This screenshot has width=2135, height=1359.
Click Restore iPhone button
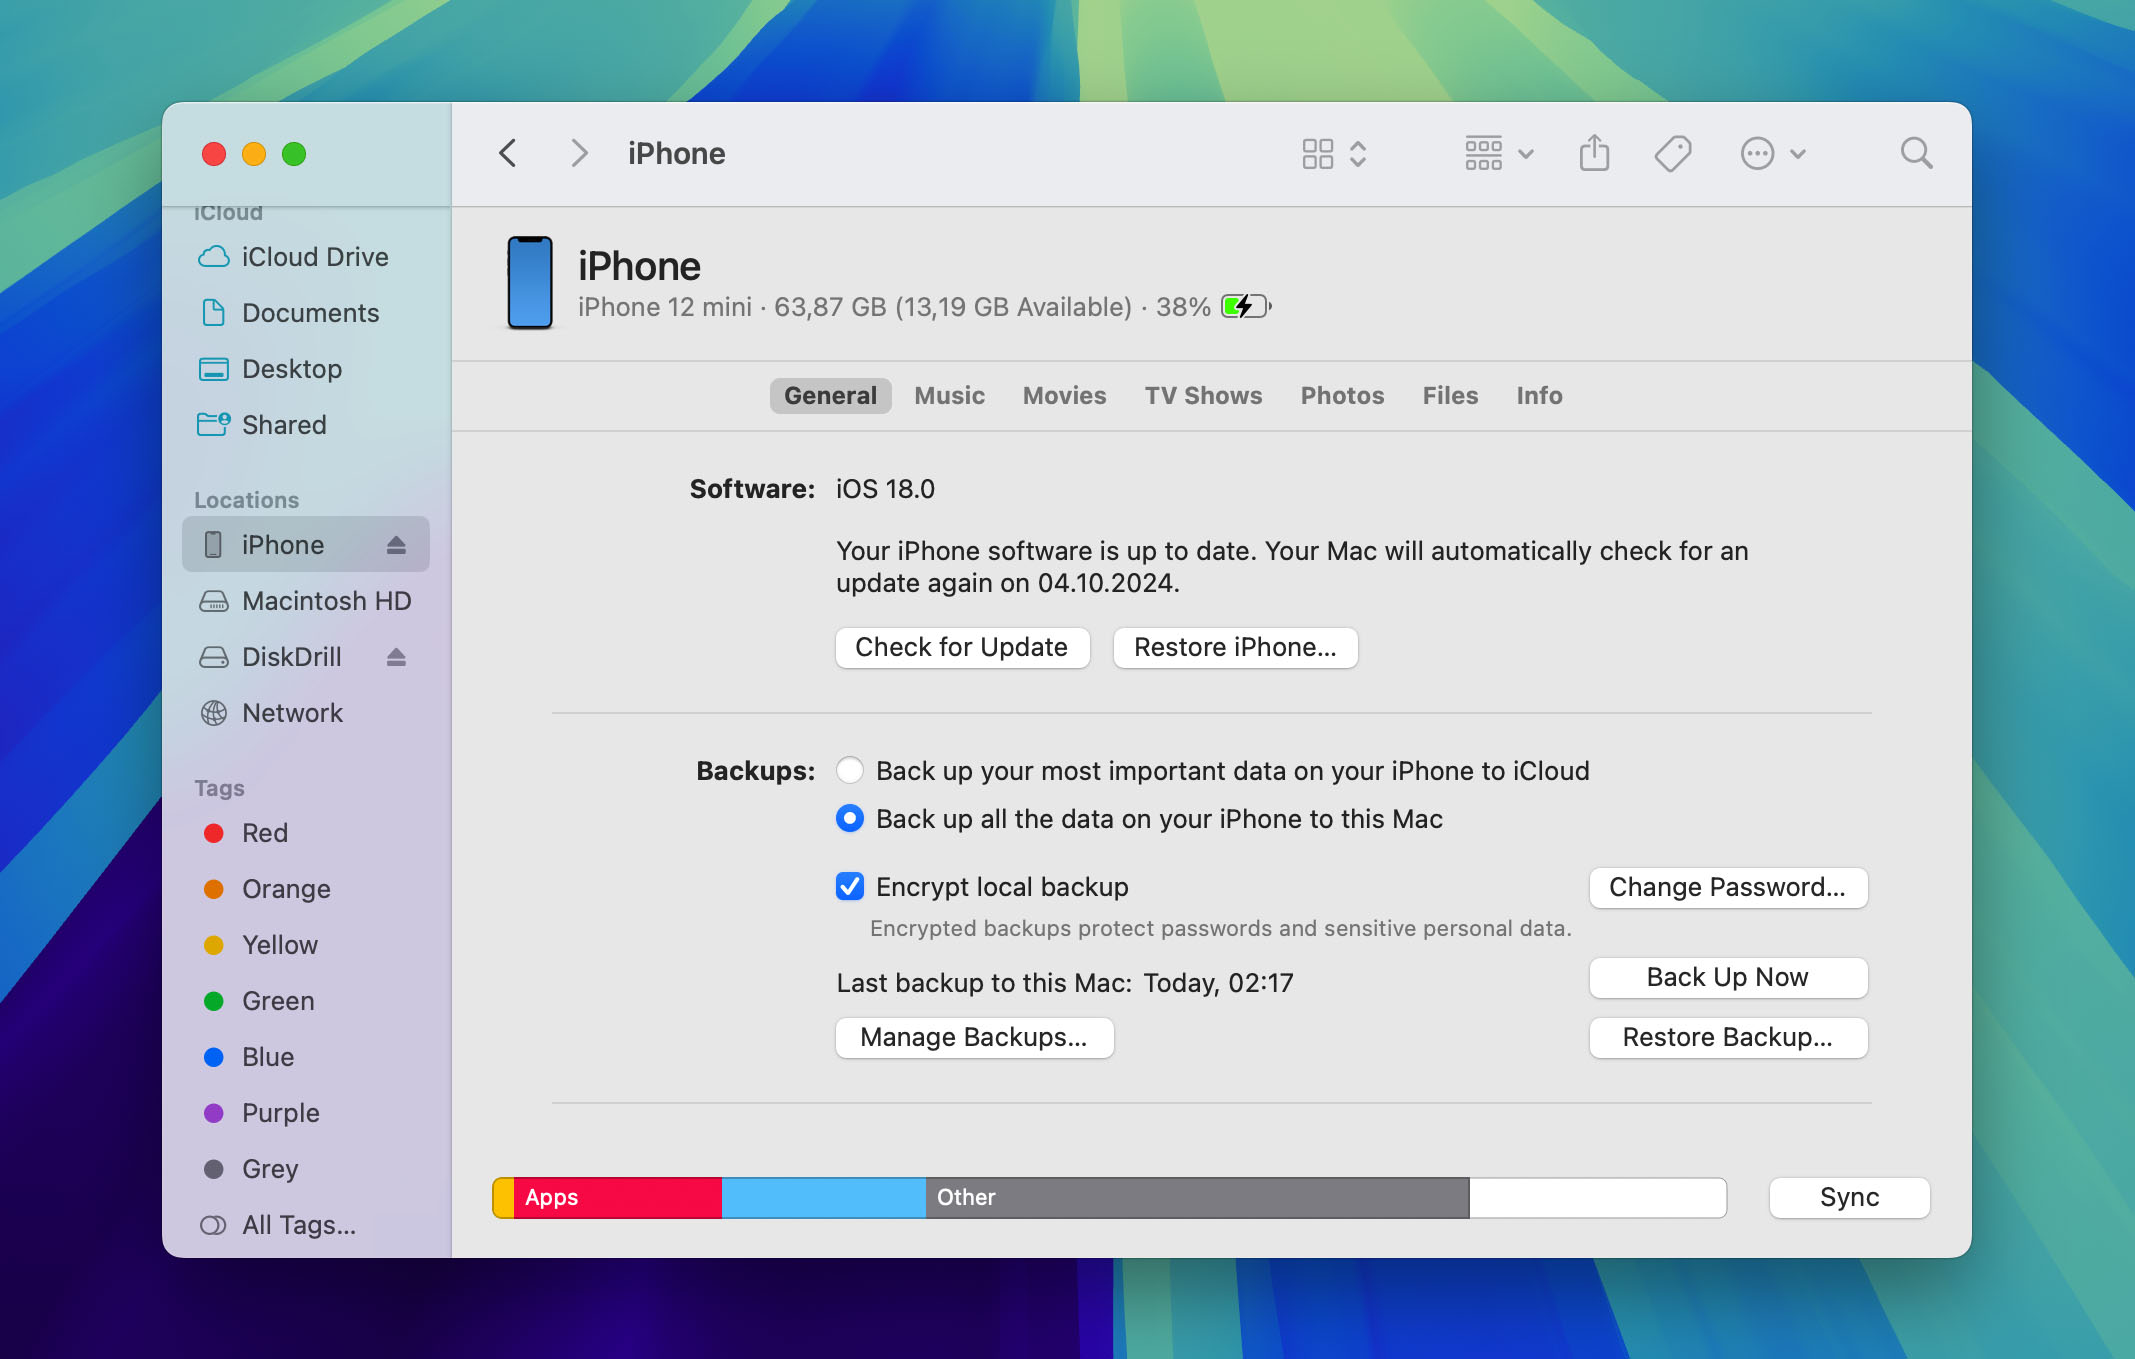click(x=1235, y=648)
